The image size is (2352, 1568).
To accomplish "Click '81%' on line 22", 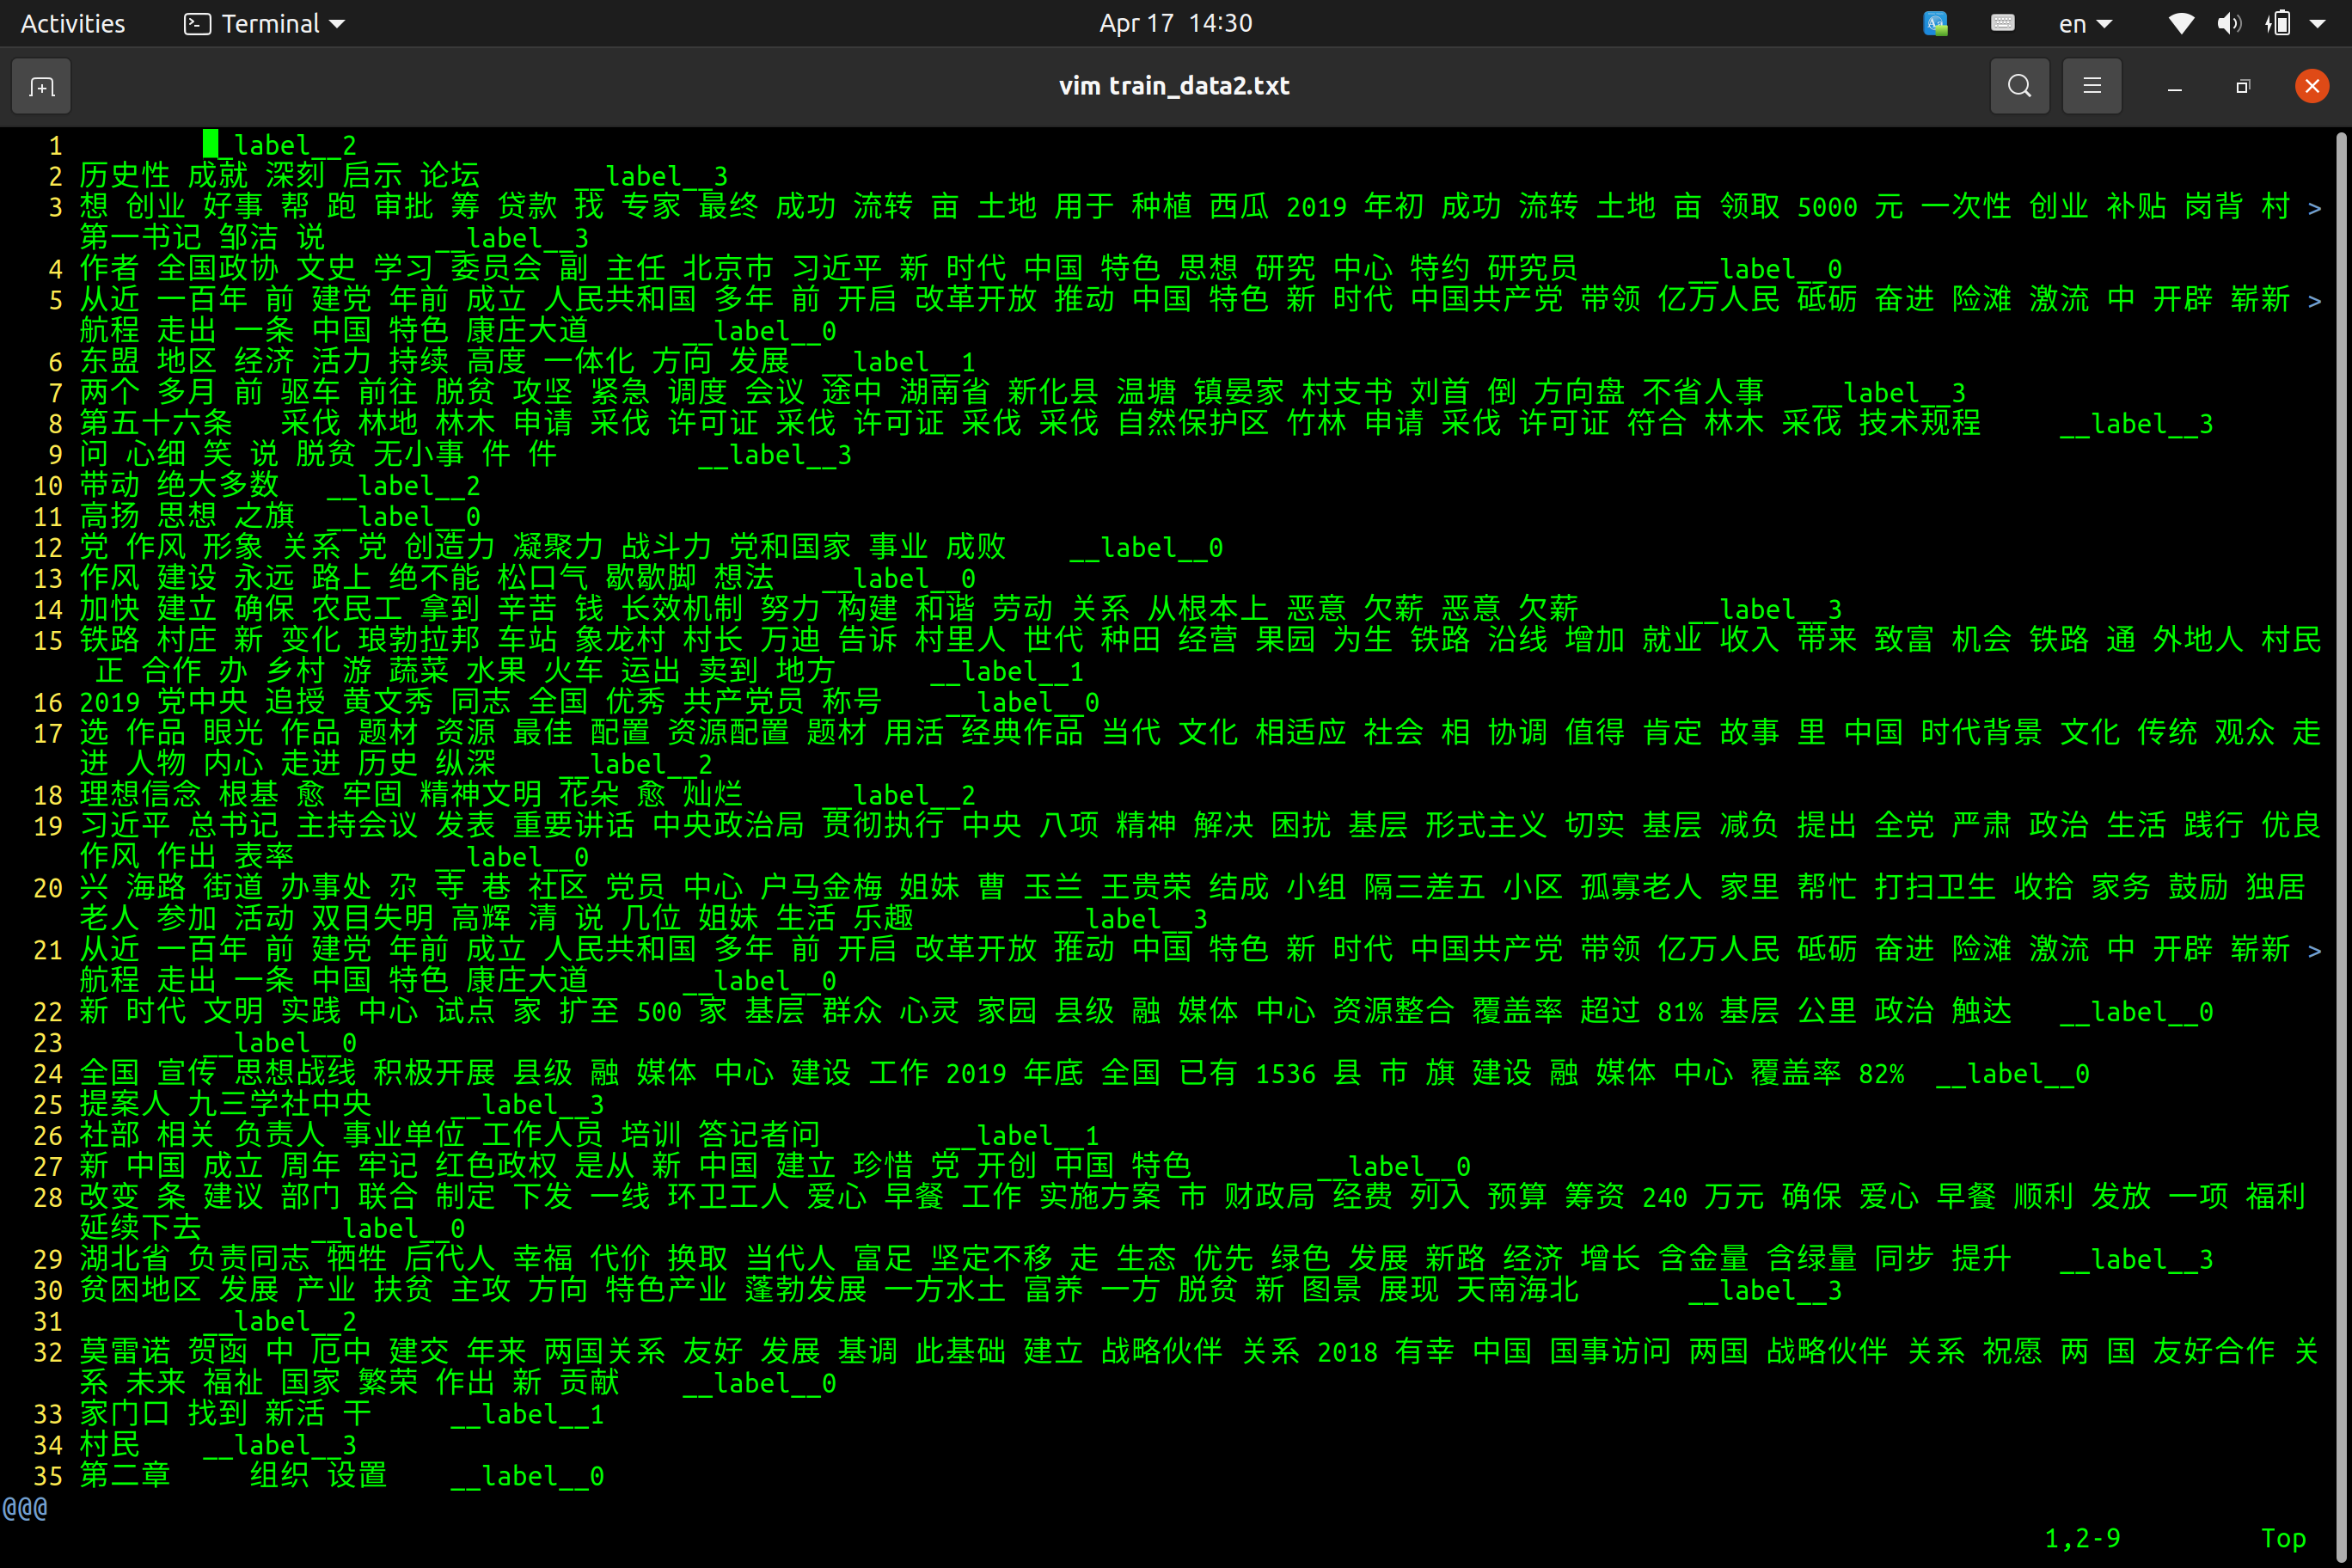I will 1680,1013.
